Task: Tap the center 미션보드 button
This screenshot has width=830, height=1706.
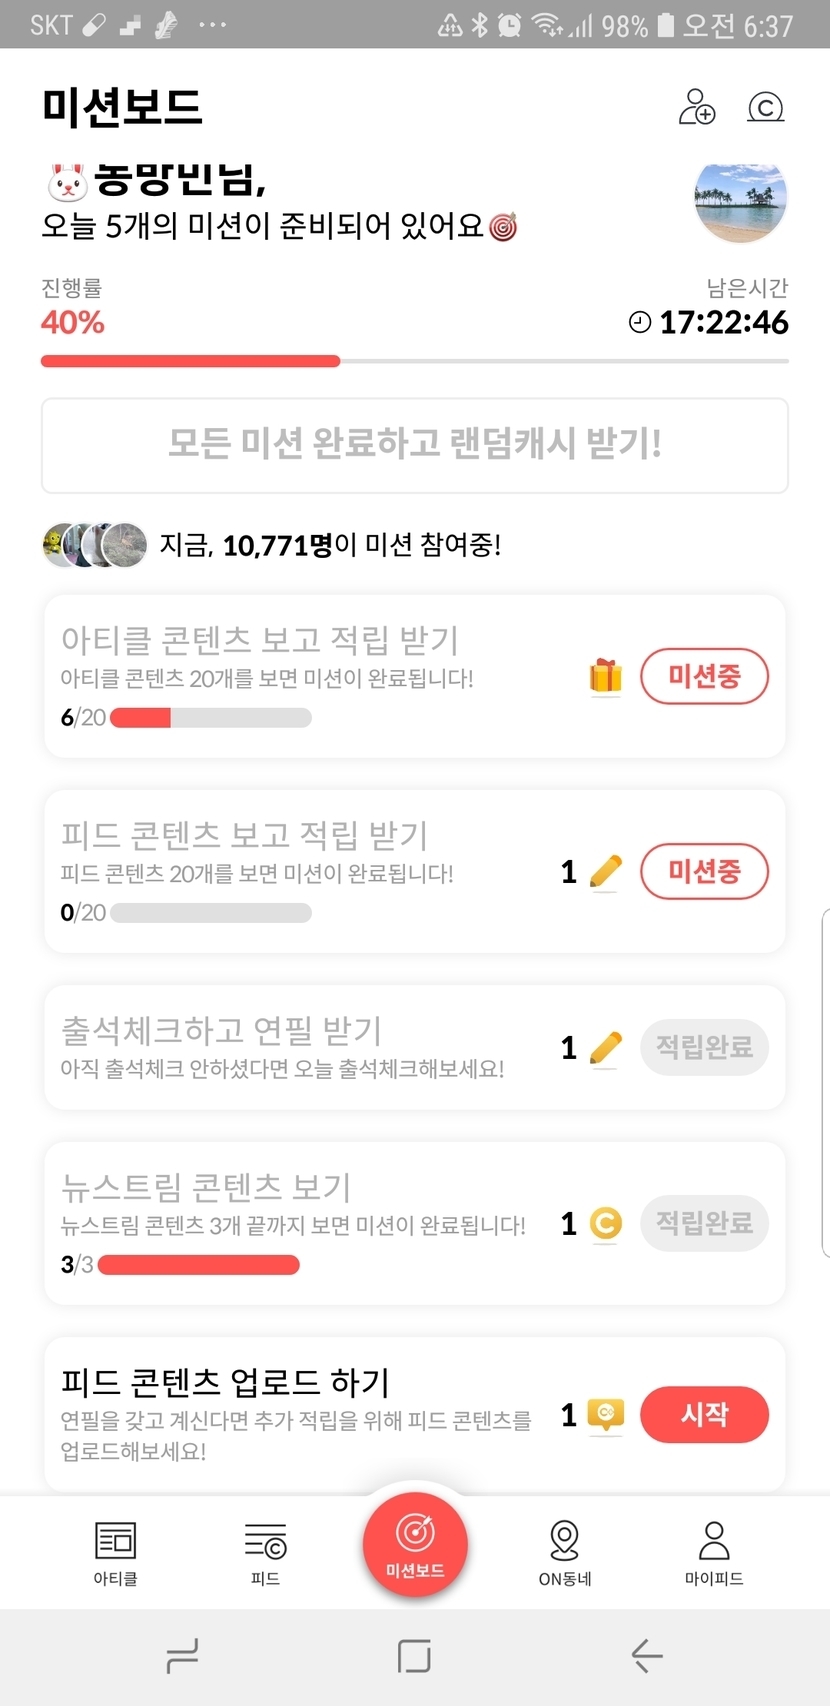Action: pos(415,1543)
